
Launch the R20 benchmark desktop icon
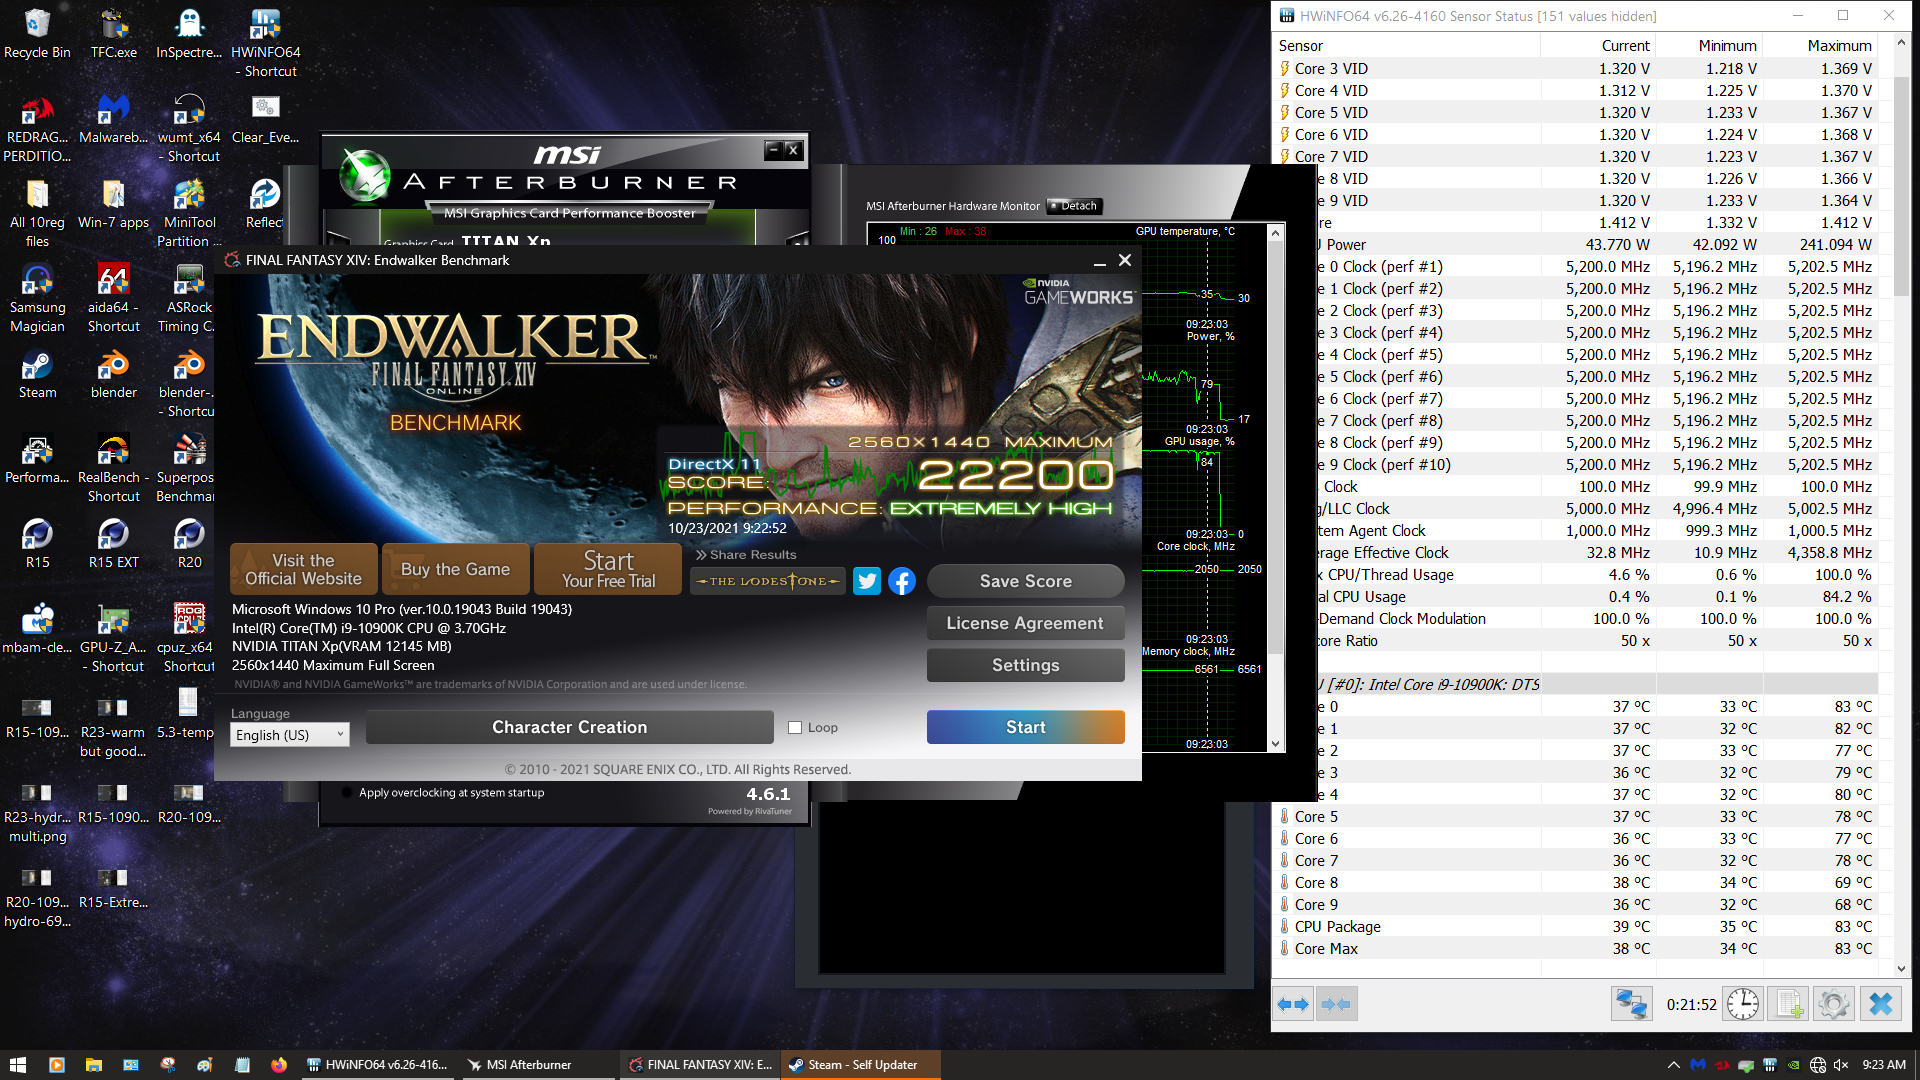(189, 544)
